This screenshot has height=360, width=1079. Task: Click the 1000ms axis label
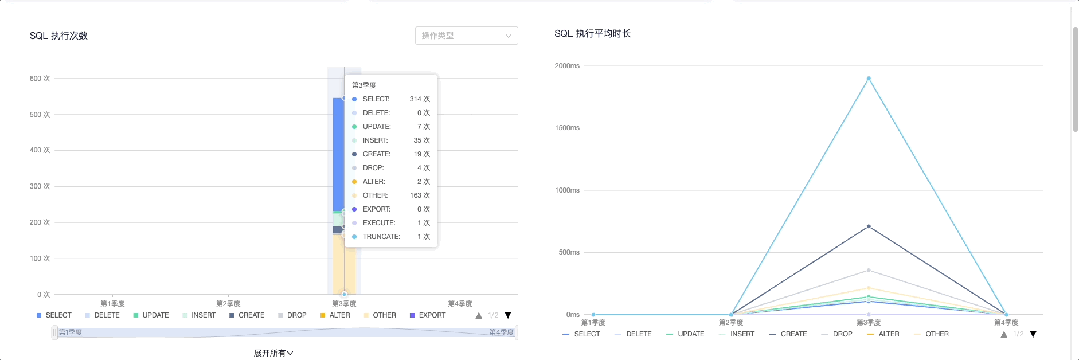(568, 191)
